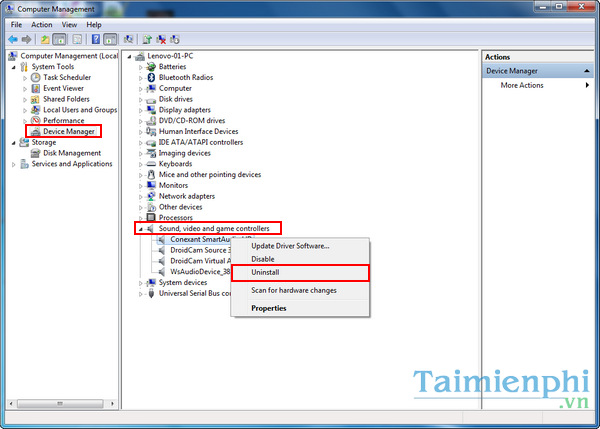
Task: Click the blue Back arrow in the toolbar
Action: coord(13,39)
